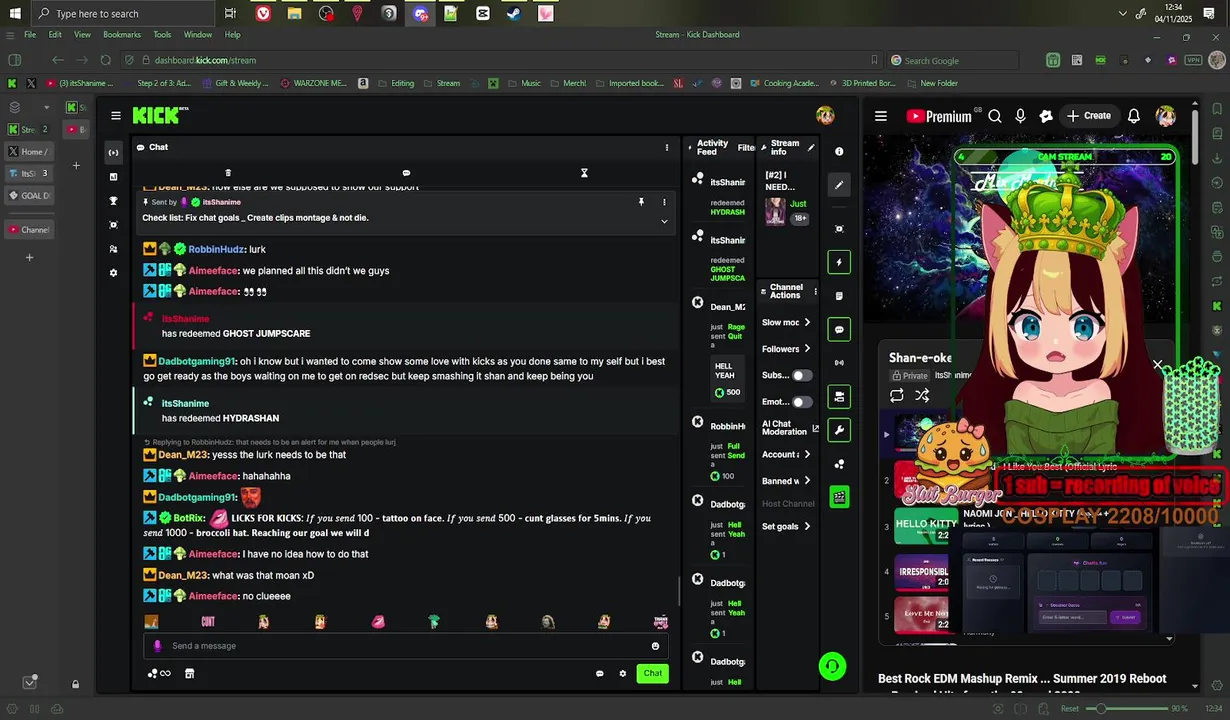
Task: Click the green headset support button
Action: click(x=832, y=666)
